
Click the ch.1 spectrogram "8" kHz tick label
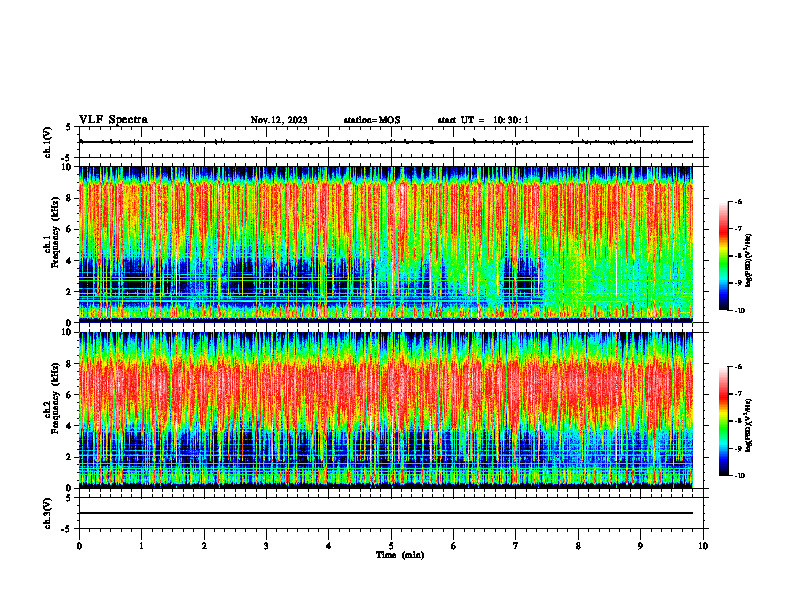pos(70,198)
